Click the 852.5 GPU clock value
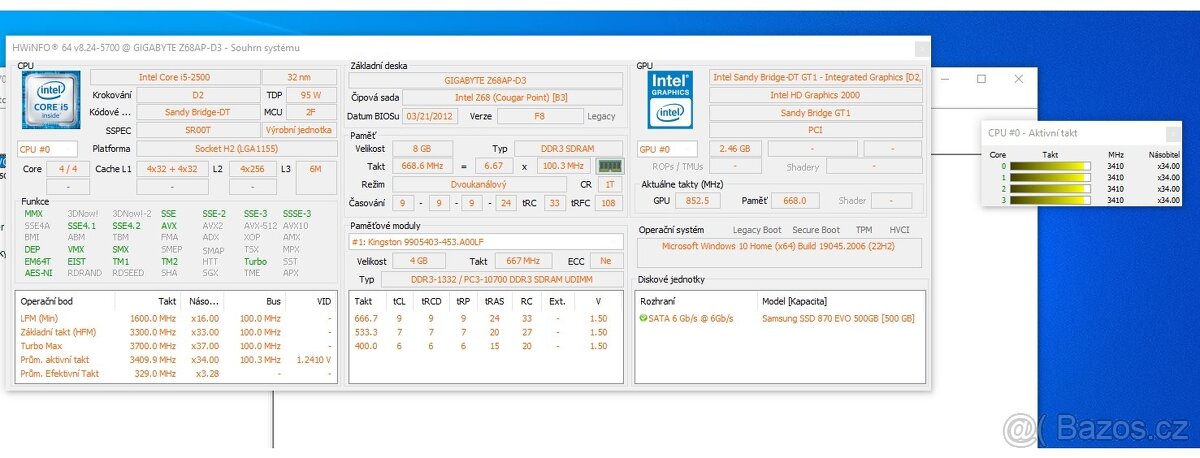The image size is (1200, 458). pyautogui.click(x=698, y=200)
